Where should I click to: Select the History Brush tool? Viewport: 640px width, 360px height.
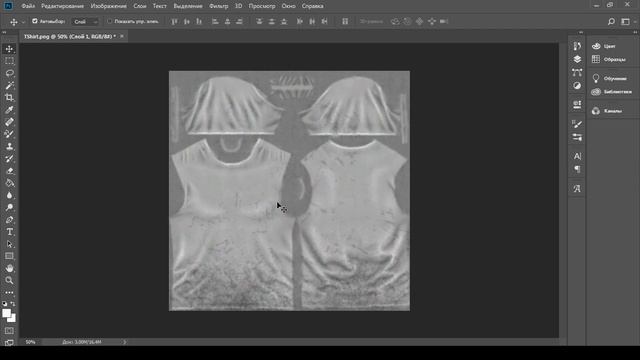(9, 159)
